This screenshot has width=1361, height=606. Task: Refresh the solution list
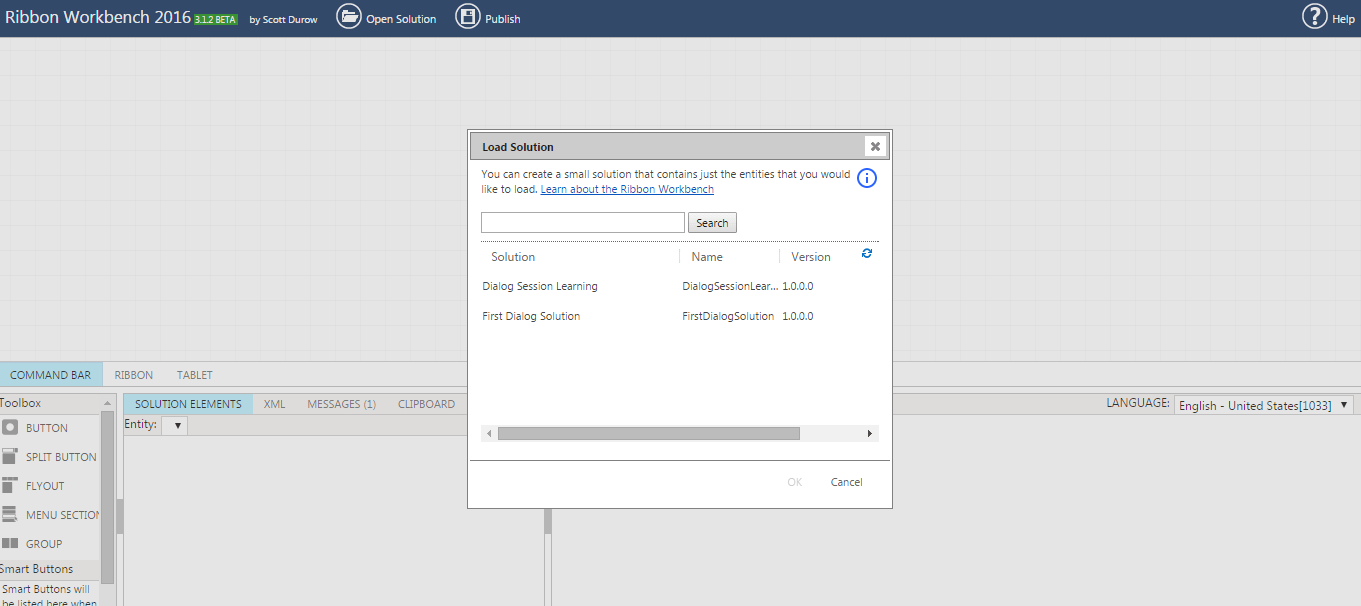coord(866,254)
